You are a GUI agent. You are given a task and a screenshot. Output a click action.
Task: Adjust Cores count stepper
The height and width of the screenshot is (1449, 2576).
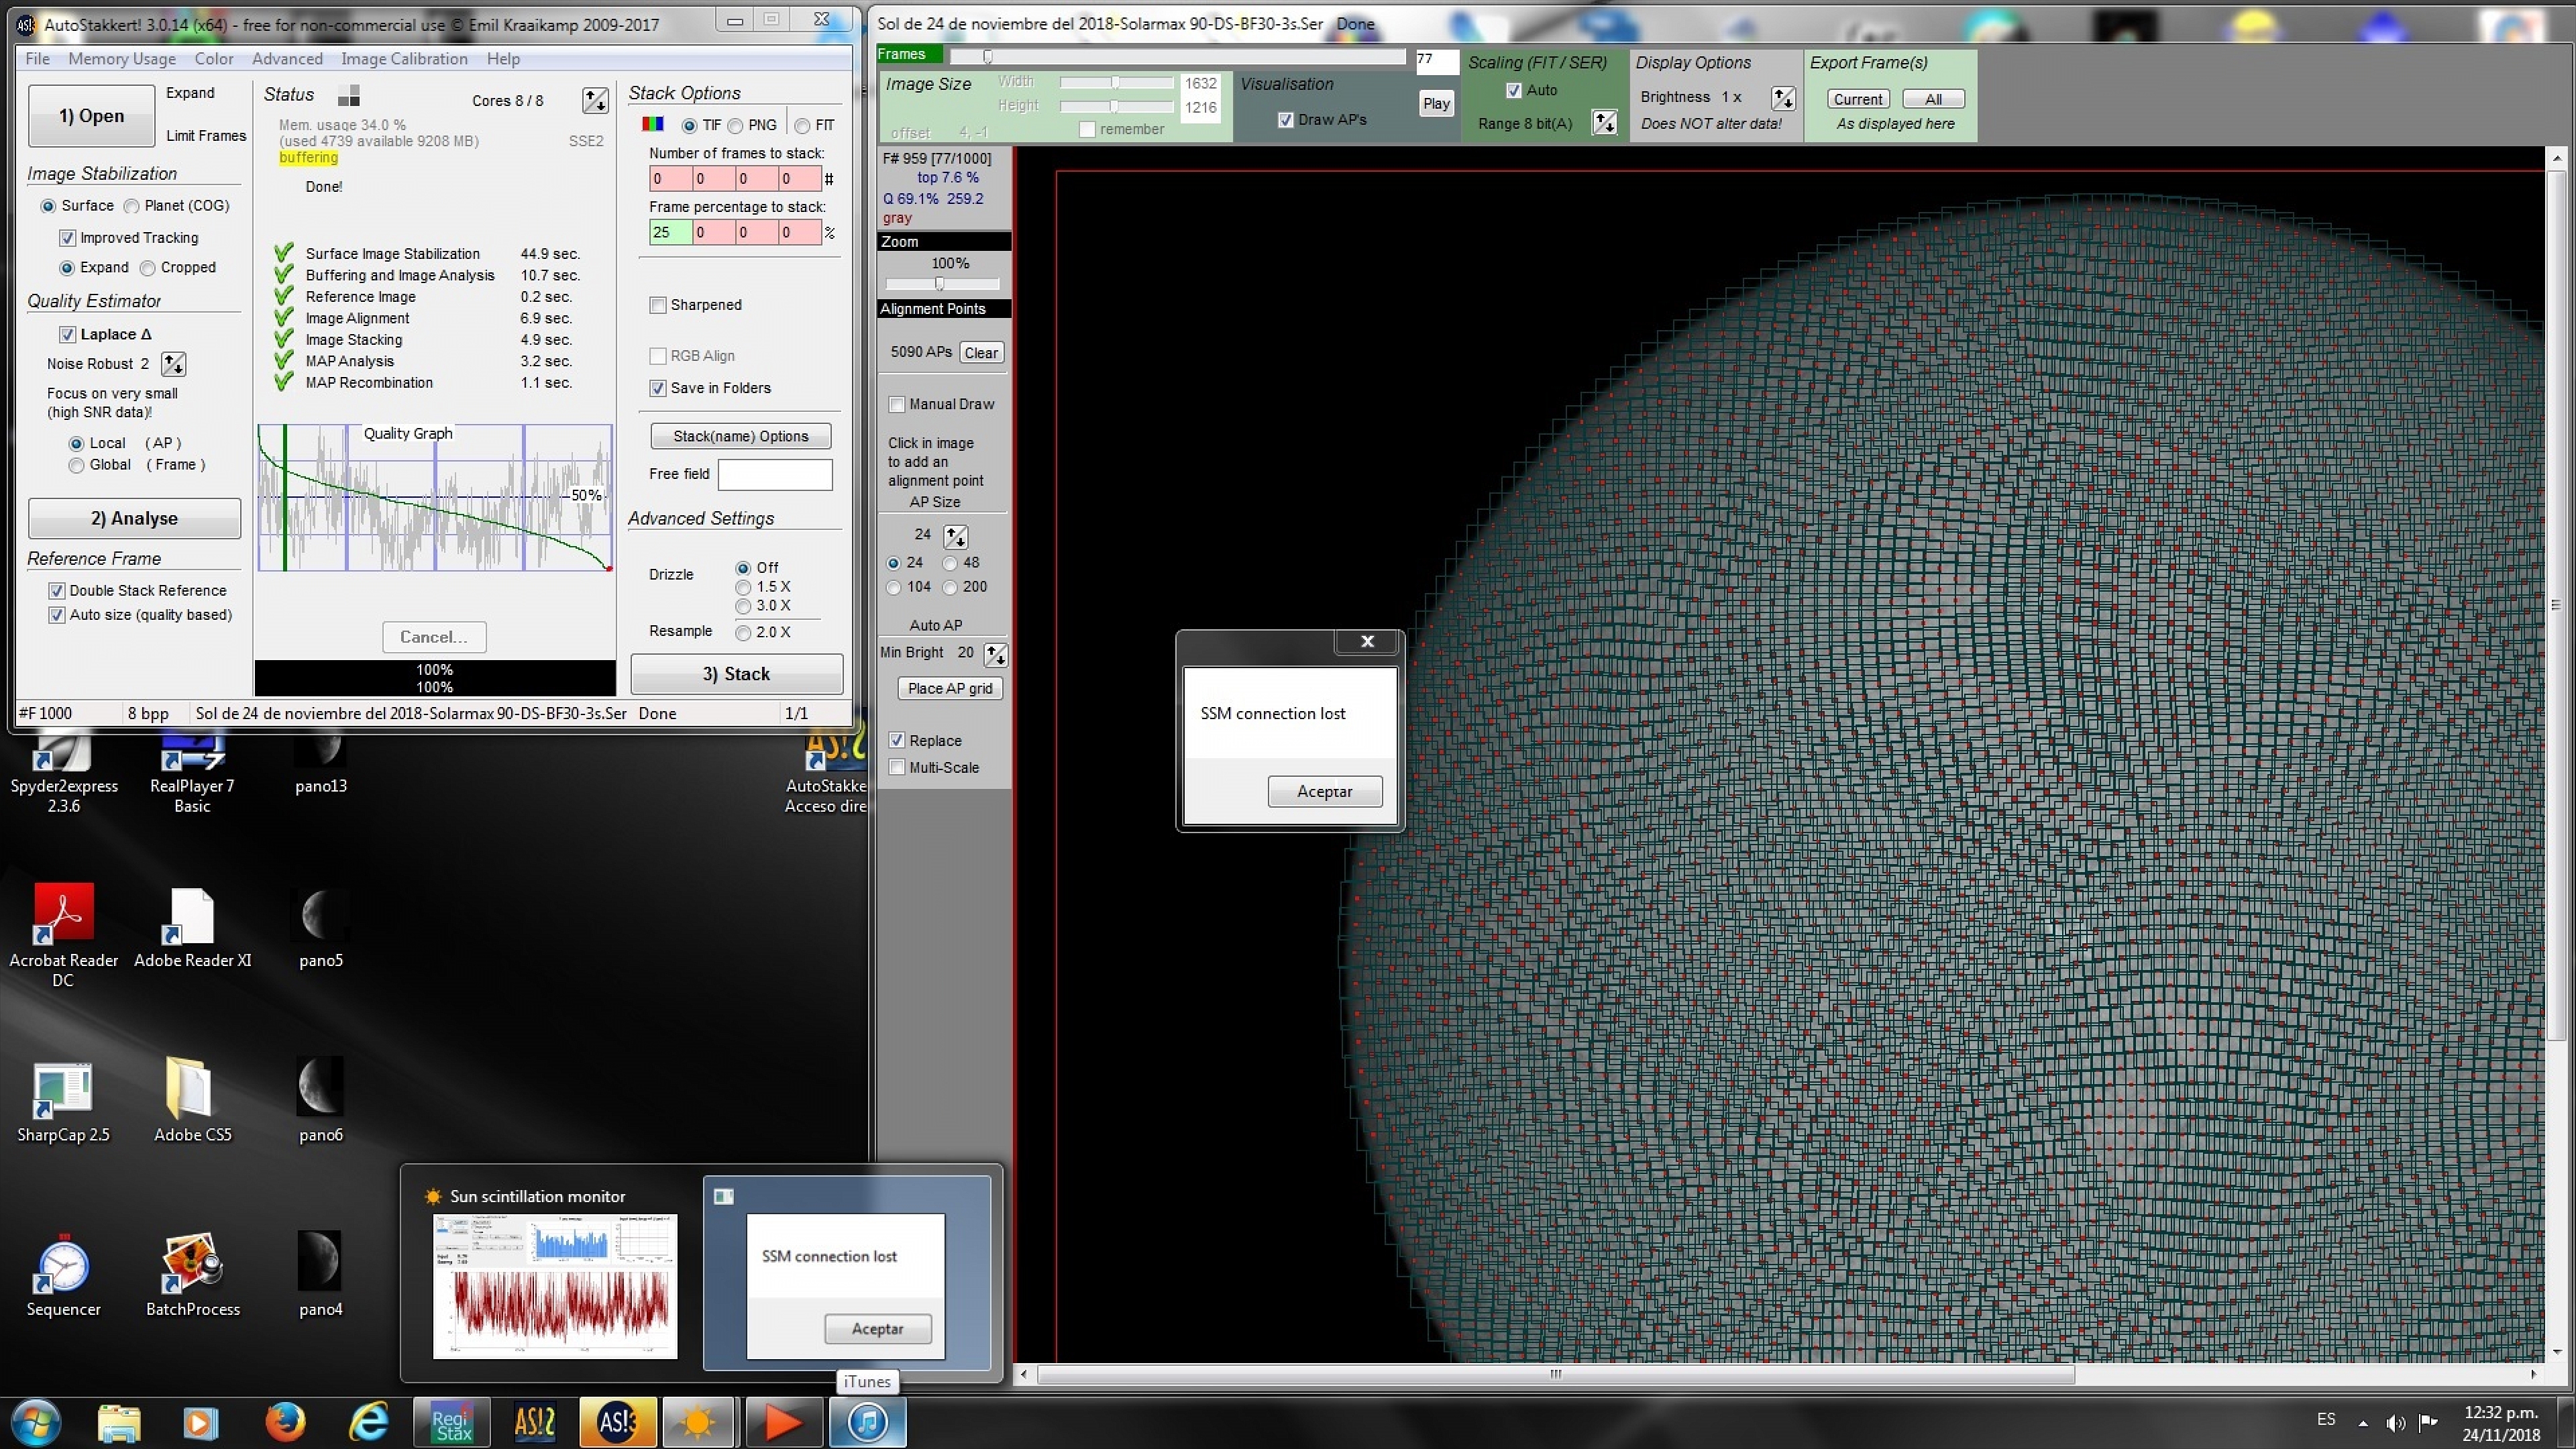click(x=595, y=100)
